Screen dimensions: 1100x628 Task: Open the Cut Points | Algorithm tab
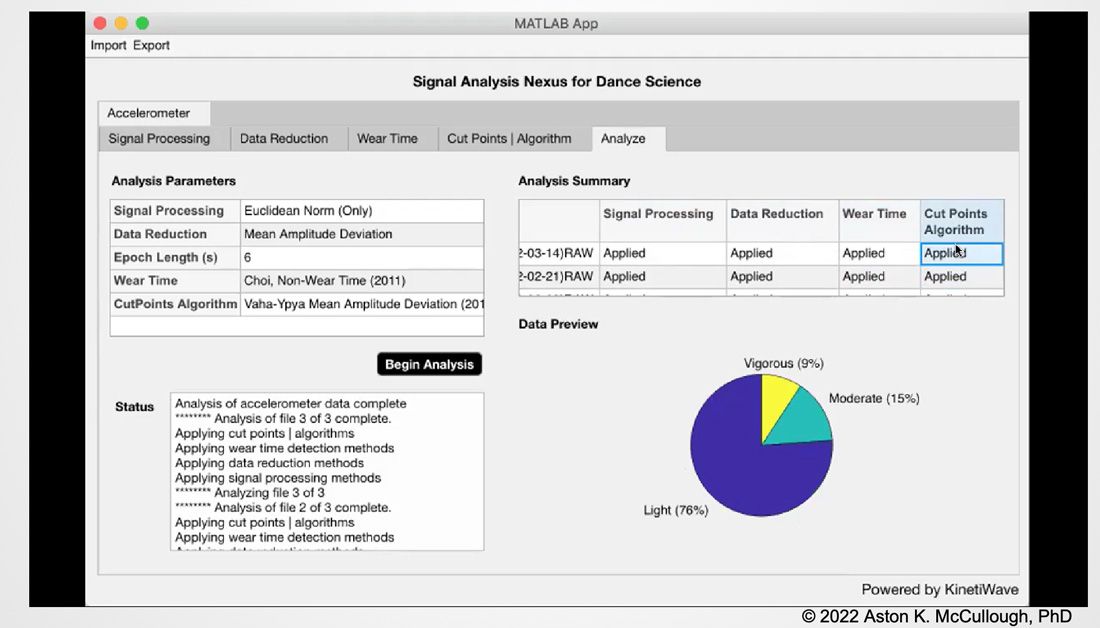pos(514,138)
